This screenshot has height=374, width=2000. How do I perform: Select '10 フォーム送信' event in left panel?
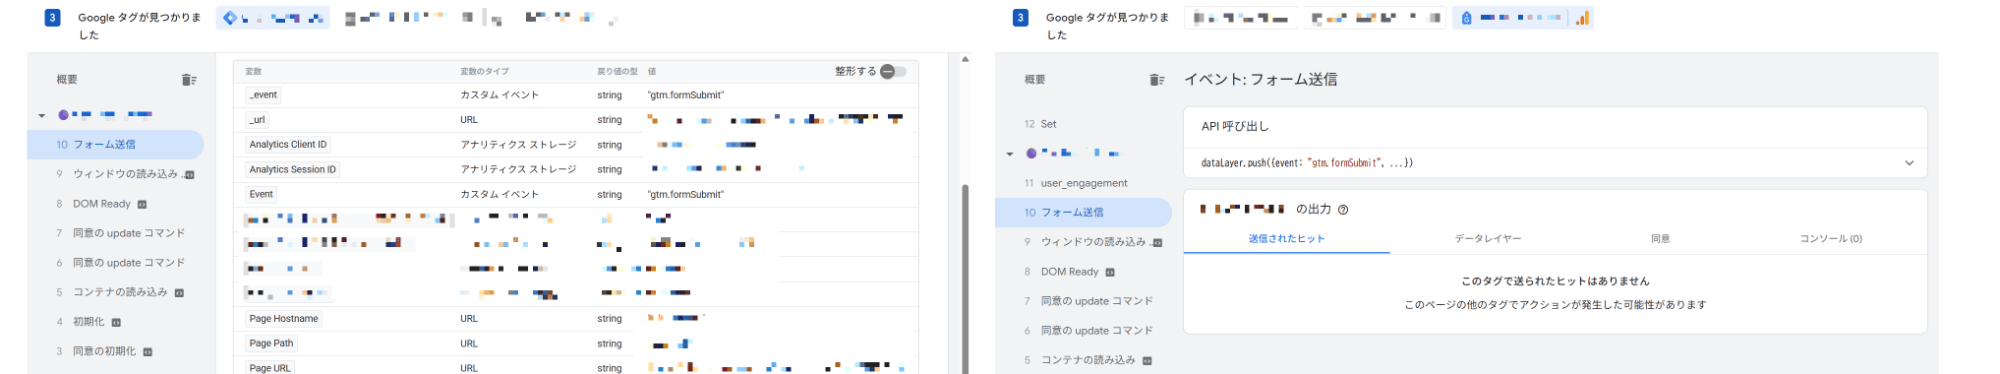[x=115, y=145]
